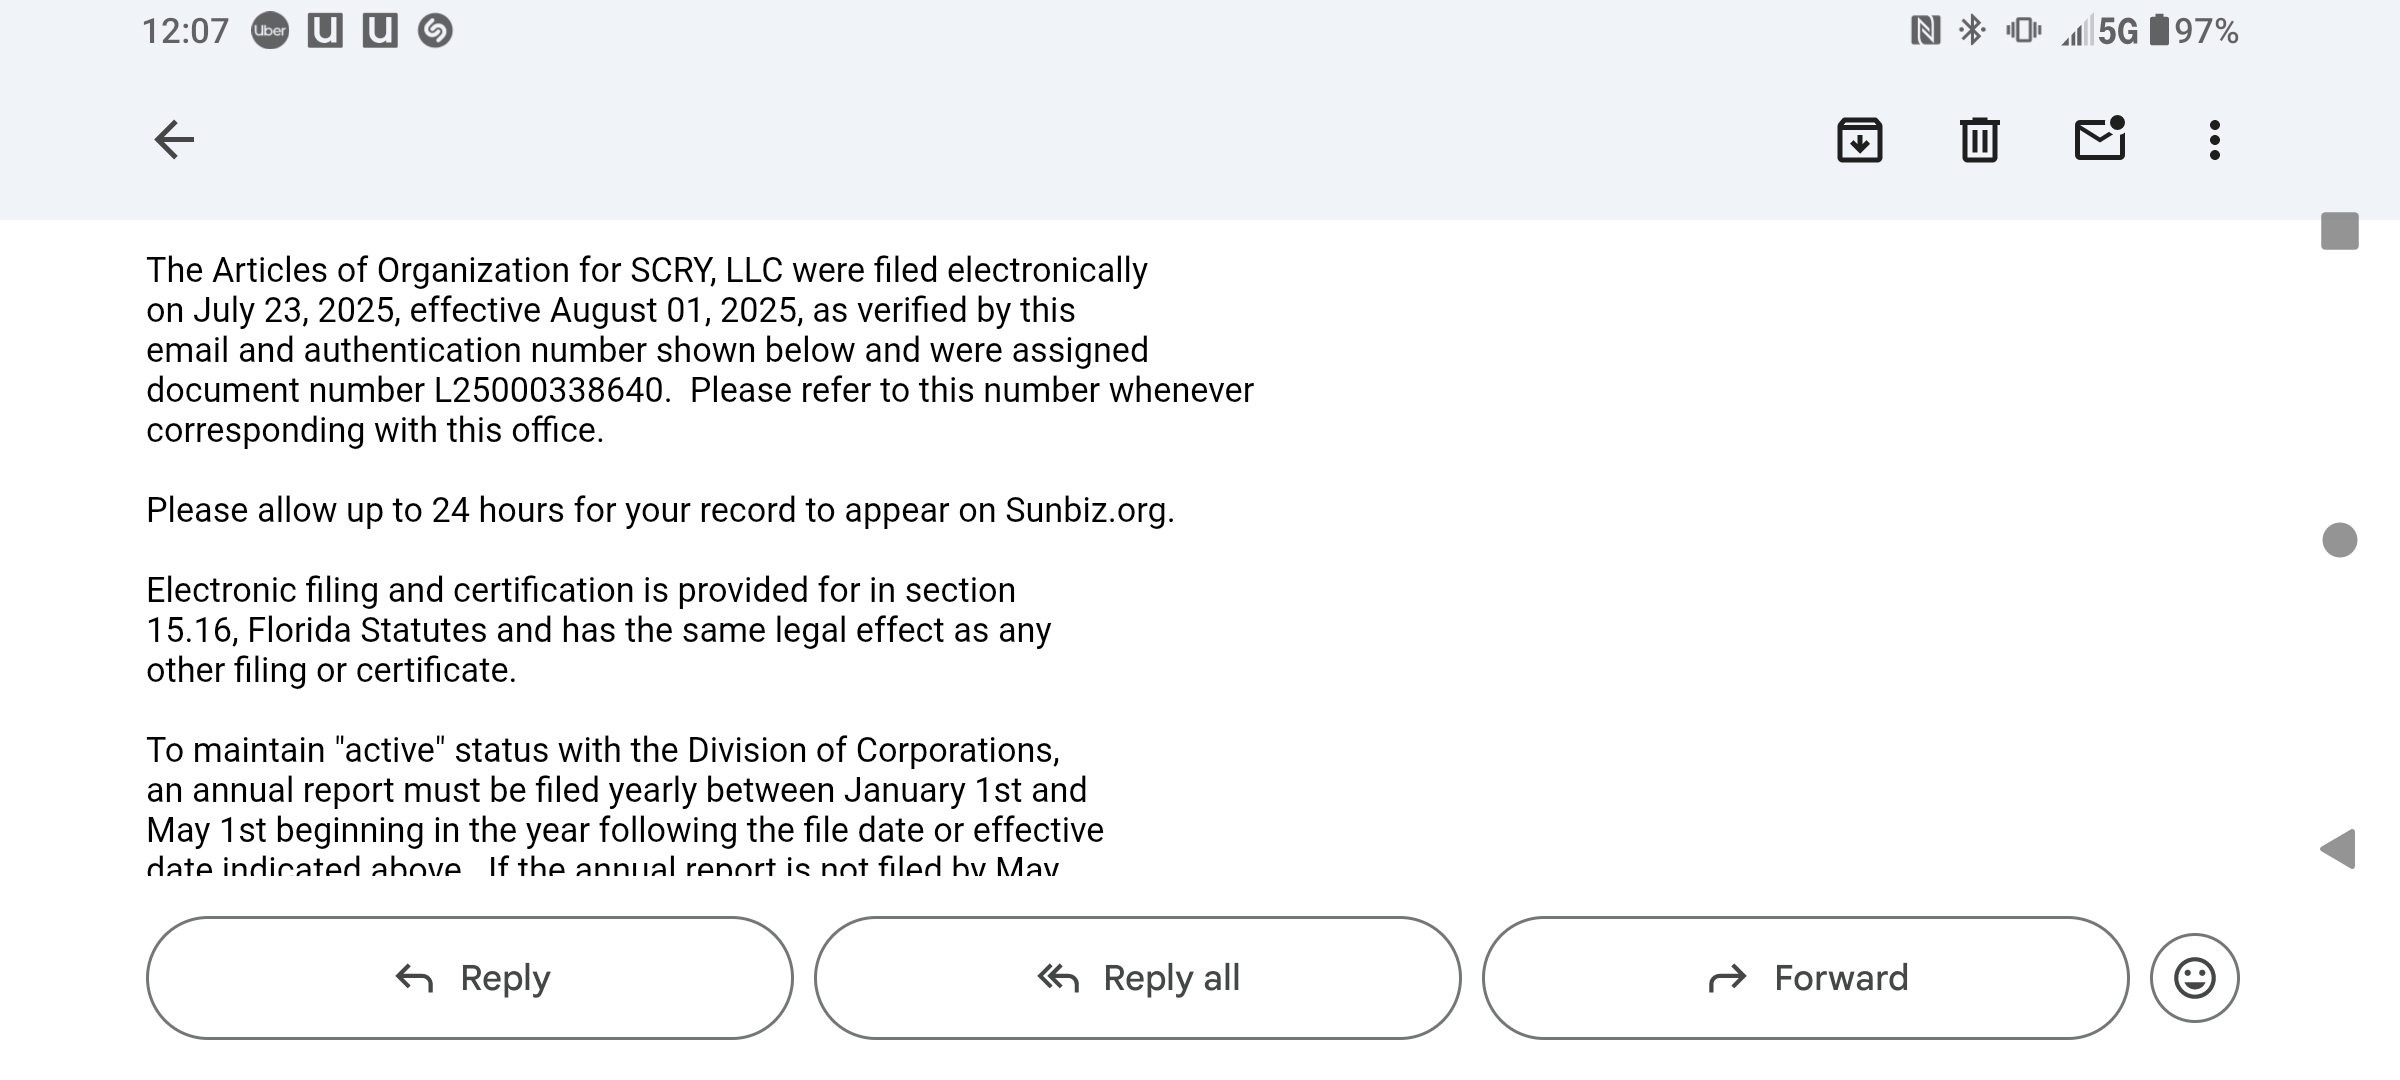Open the Sunbiz.org link in the email
Viewport: 2400px width, 1080px height.
coord(1087,510)
